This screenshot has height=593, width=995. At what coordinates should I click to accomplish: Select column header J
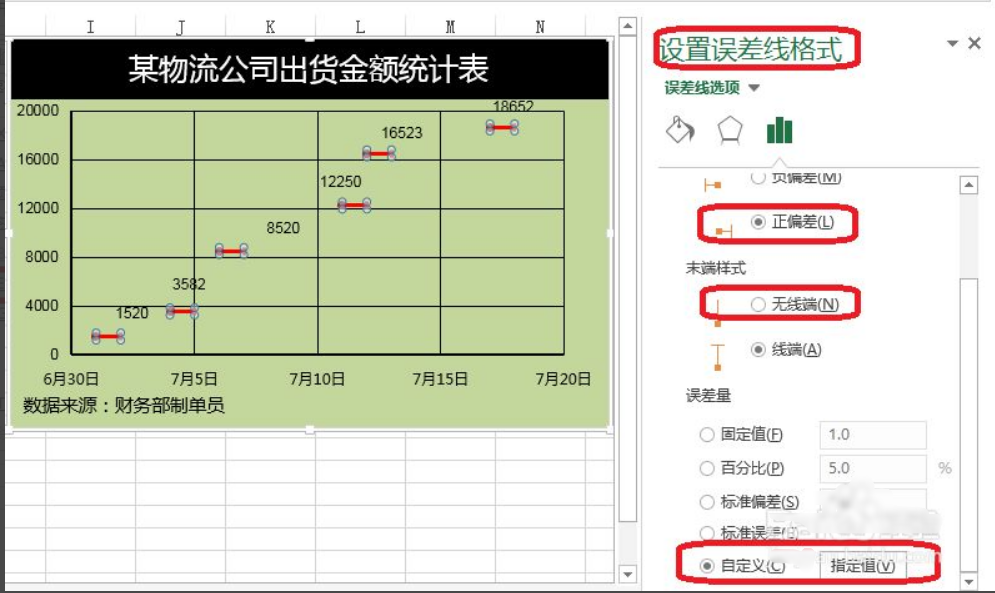180,27
